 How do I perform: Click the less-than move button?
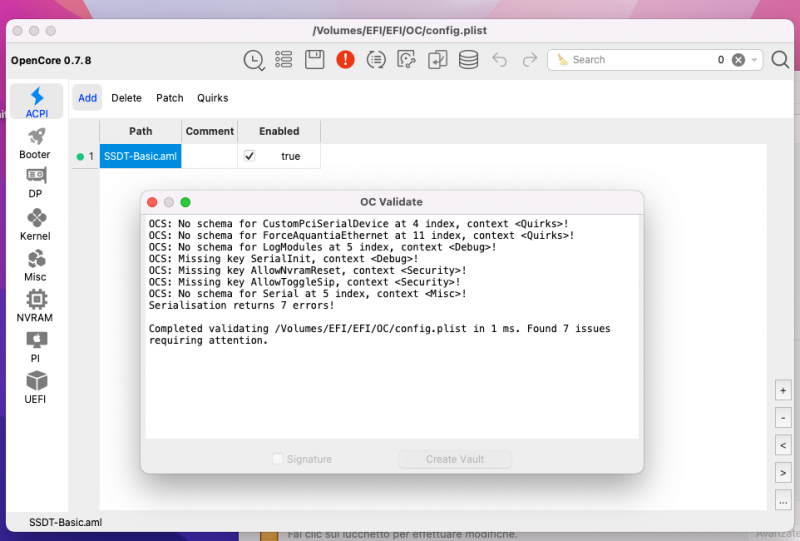tap(783, 446)
